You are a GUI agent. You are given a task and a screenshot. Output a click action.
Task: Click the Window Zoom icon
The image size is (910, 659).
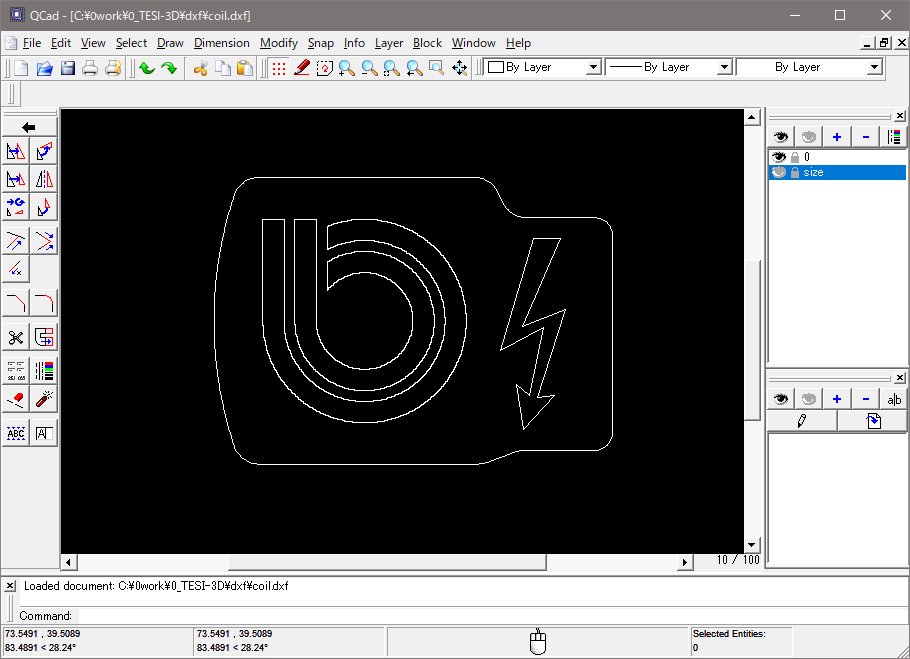(x=436, y=68)
